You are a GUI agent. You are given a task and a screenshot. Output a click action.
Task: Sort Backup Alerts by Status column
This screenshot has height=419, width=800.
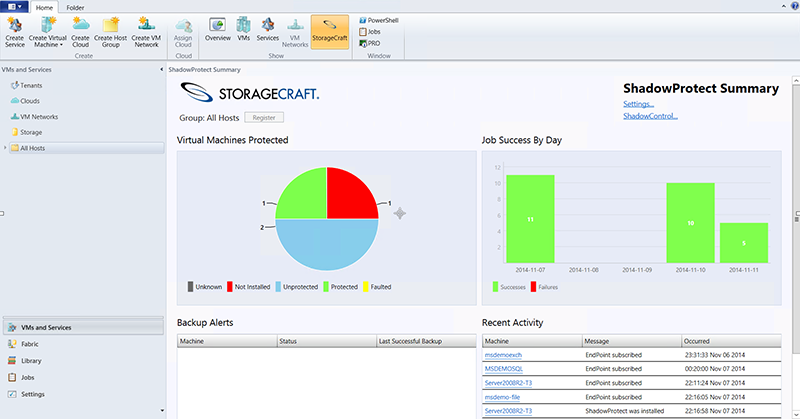(327, 341)
